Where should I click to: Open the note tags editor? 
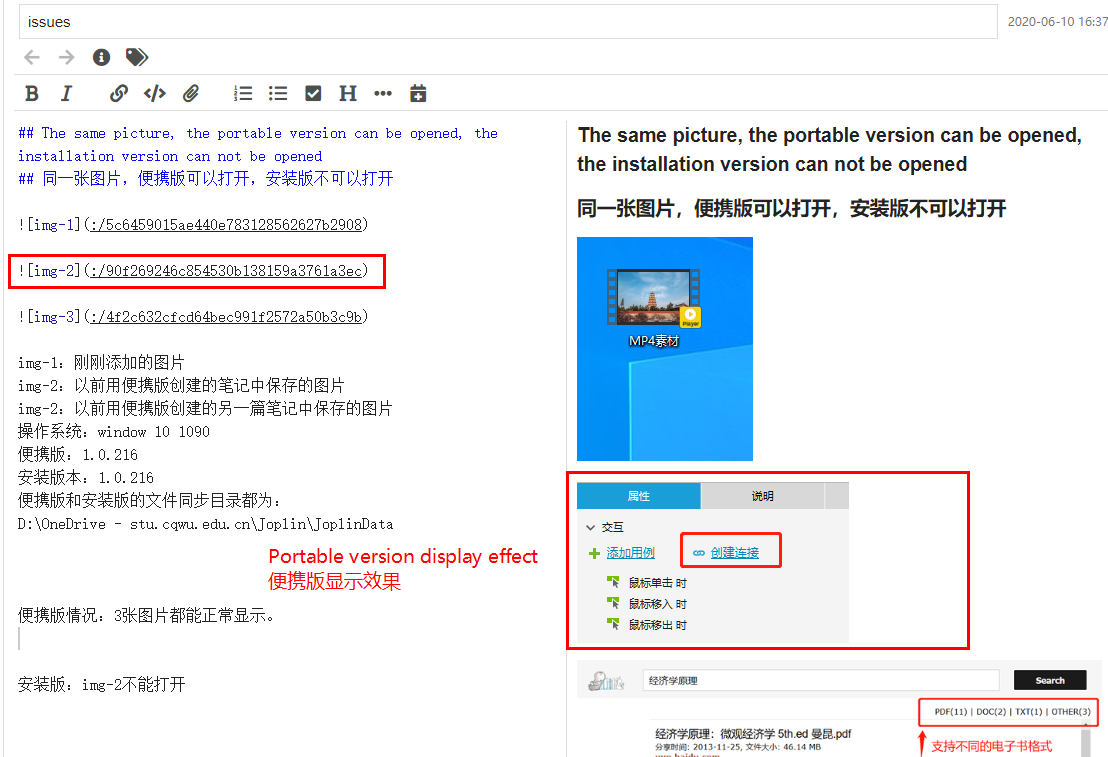tap(136, 57)
